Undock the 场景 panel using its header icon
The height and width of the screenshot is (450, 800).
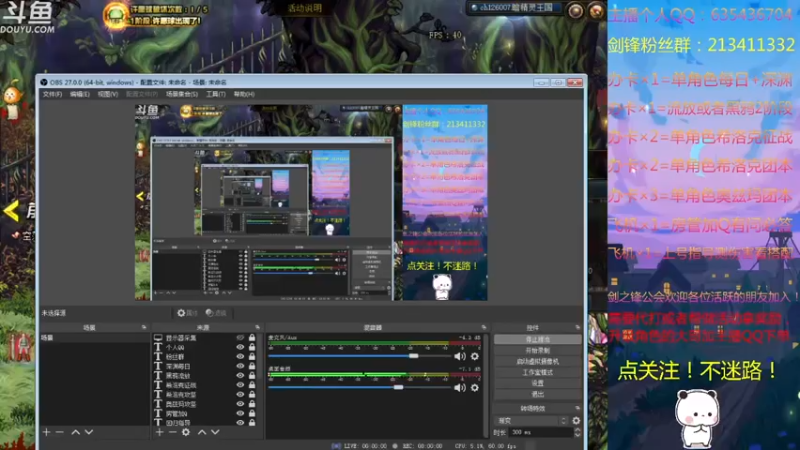144,327
